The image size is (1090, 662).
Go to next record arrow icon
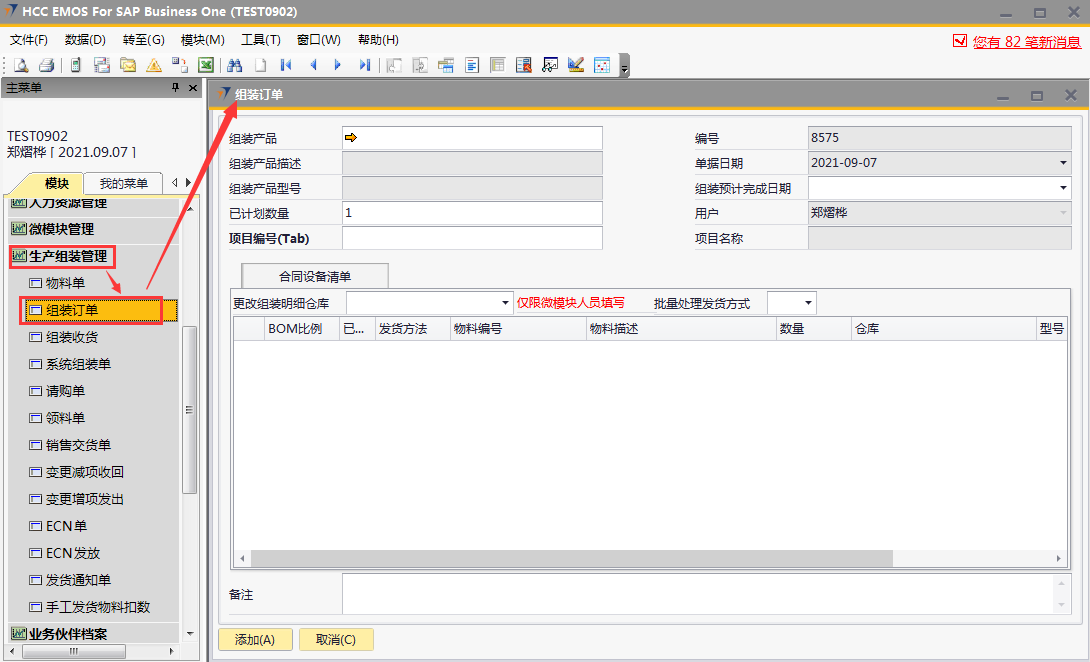coord(338,65)
